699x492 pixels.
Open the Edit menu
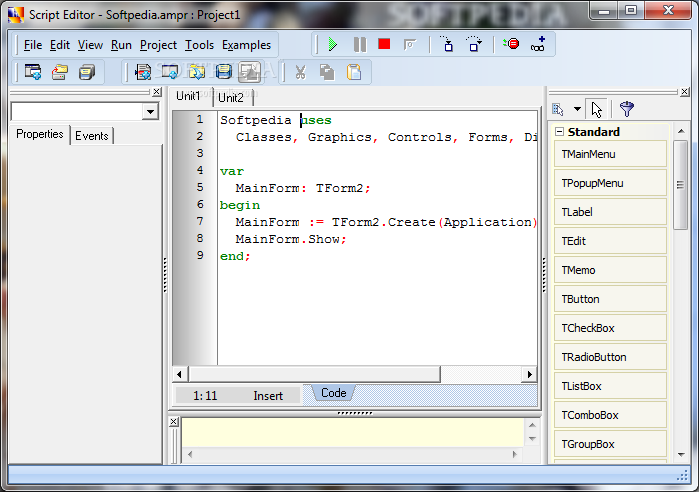(60, 45)
